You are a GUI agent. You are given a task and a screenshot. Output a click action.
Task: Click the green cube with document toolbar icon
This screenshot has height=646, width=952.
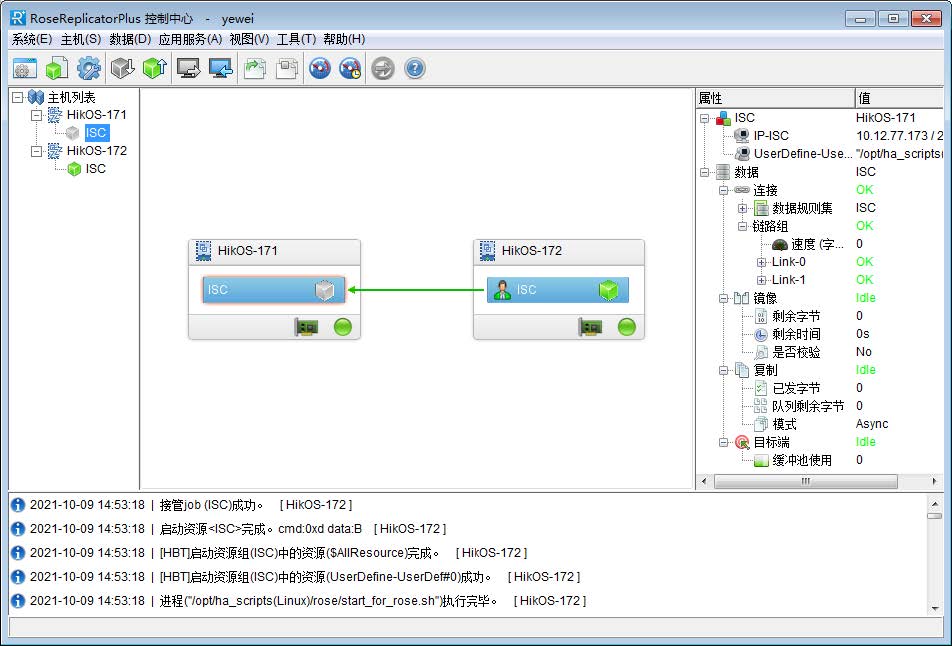57,69
